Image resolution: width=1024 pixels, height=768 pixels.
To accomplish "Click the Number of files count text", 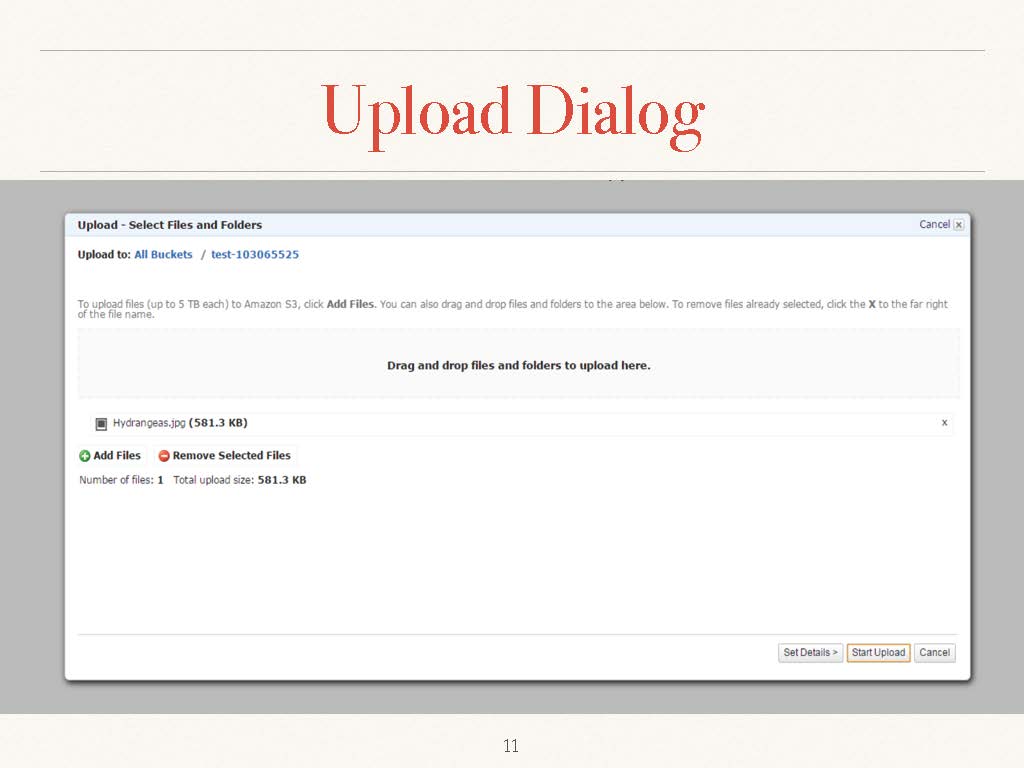I will point(121,480).
